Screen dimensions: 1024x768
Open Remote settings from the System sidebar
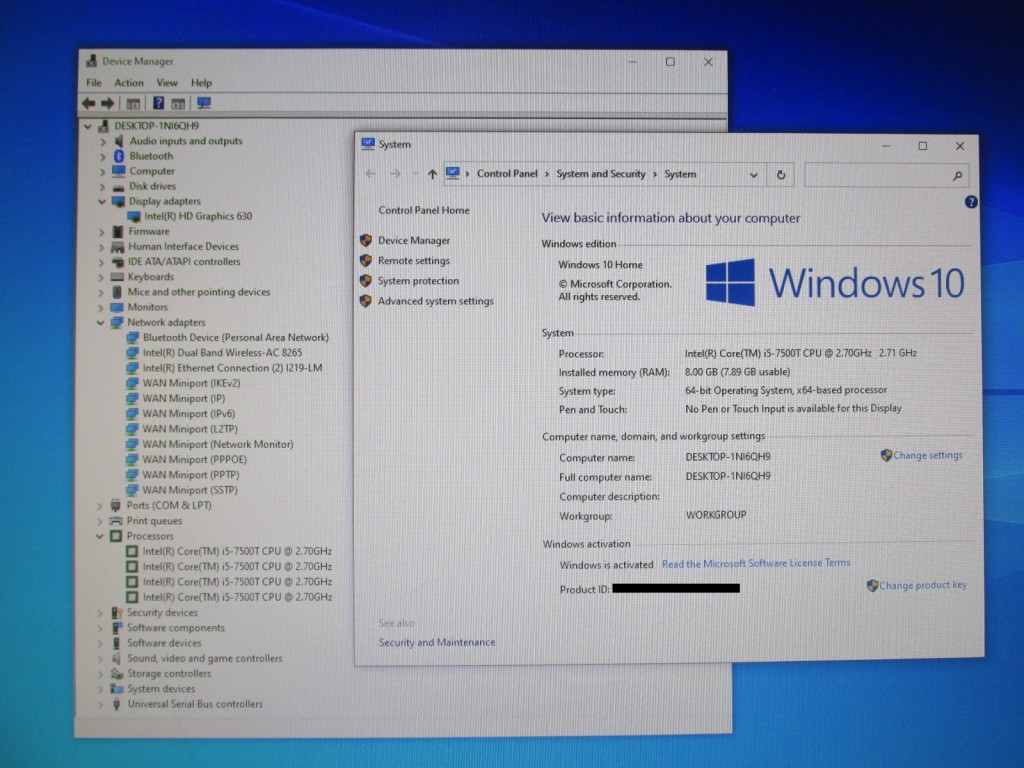pyautogui.click(x=414, y=261)
